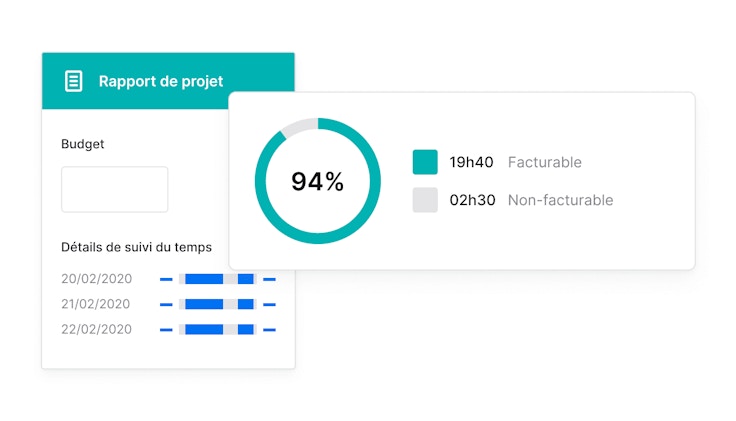Click the time bar for 21/02/2020

pos(217,304)
